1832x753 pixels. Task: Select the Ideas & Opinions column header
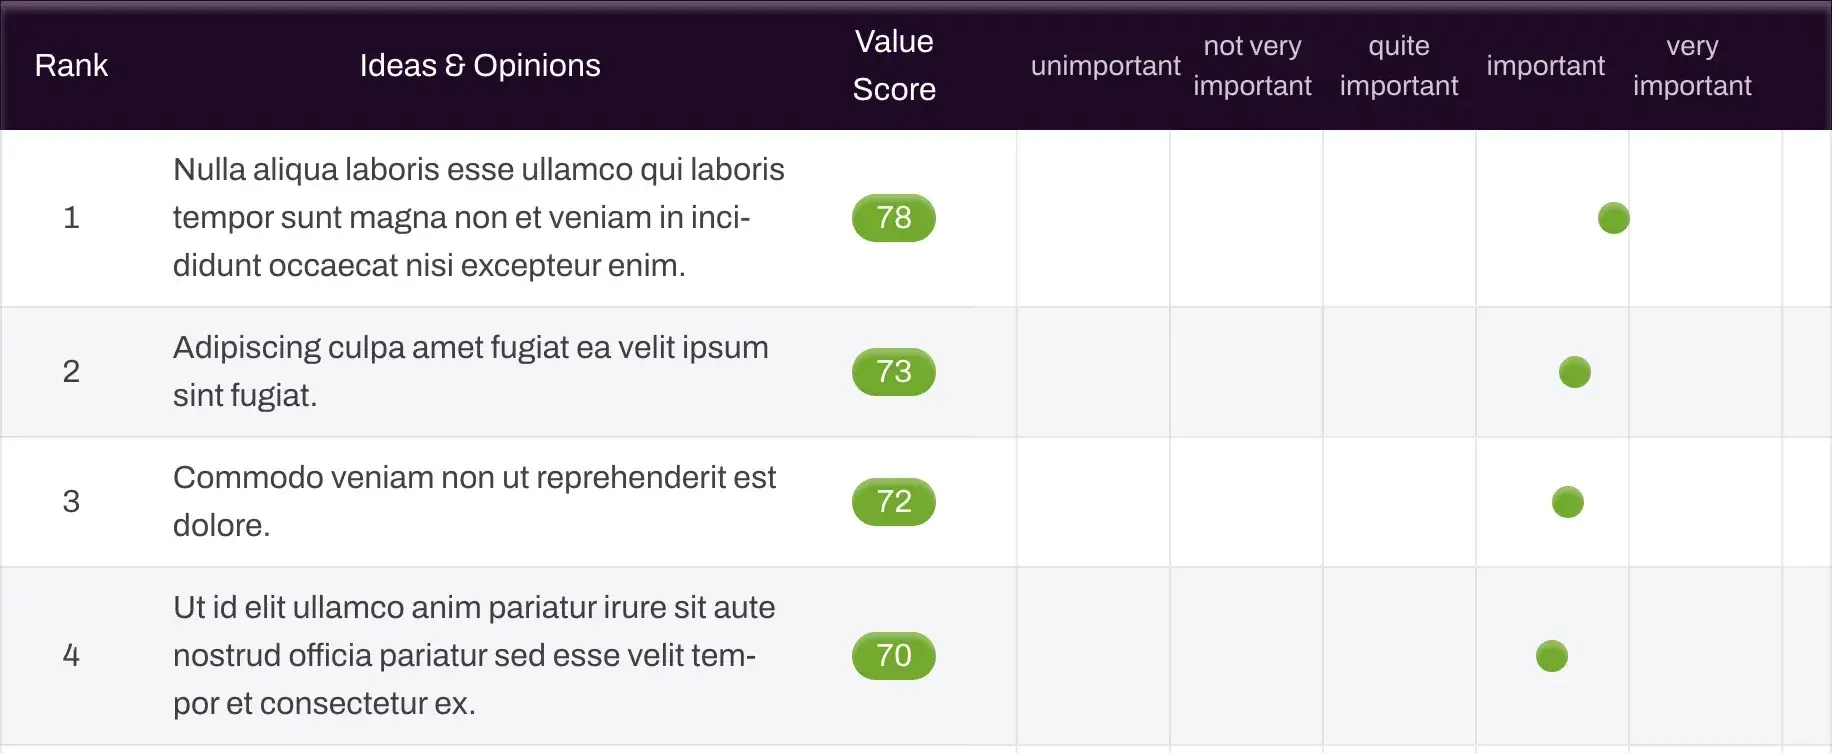pyautogui.click(x=480, y=66)
